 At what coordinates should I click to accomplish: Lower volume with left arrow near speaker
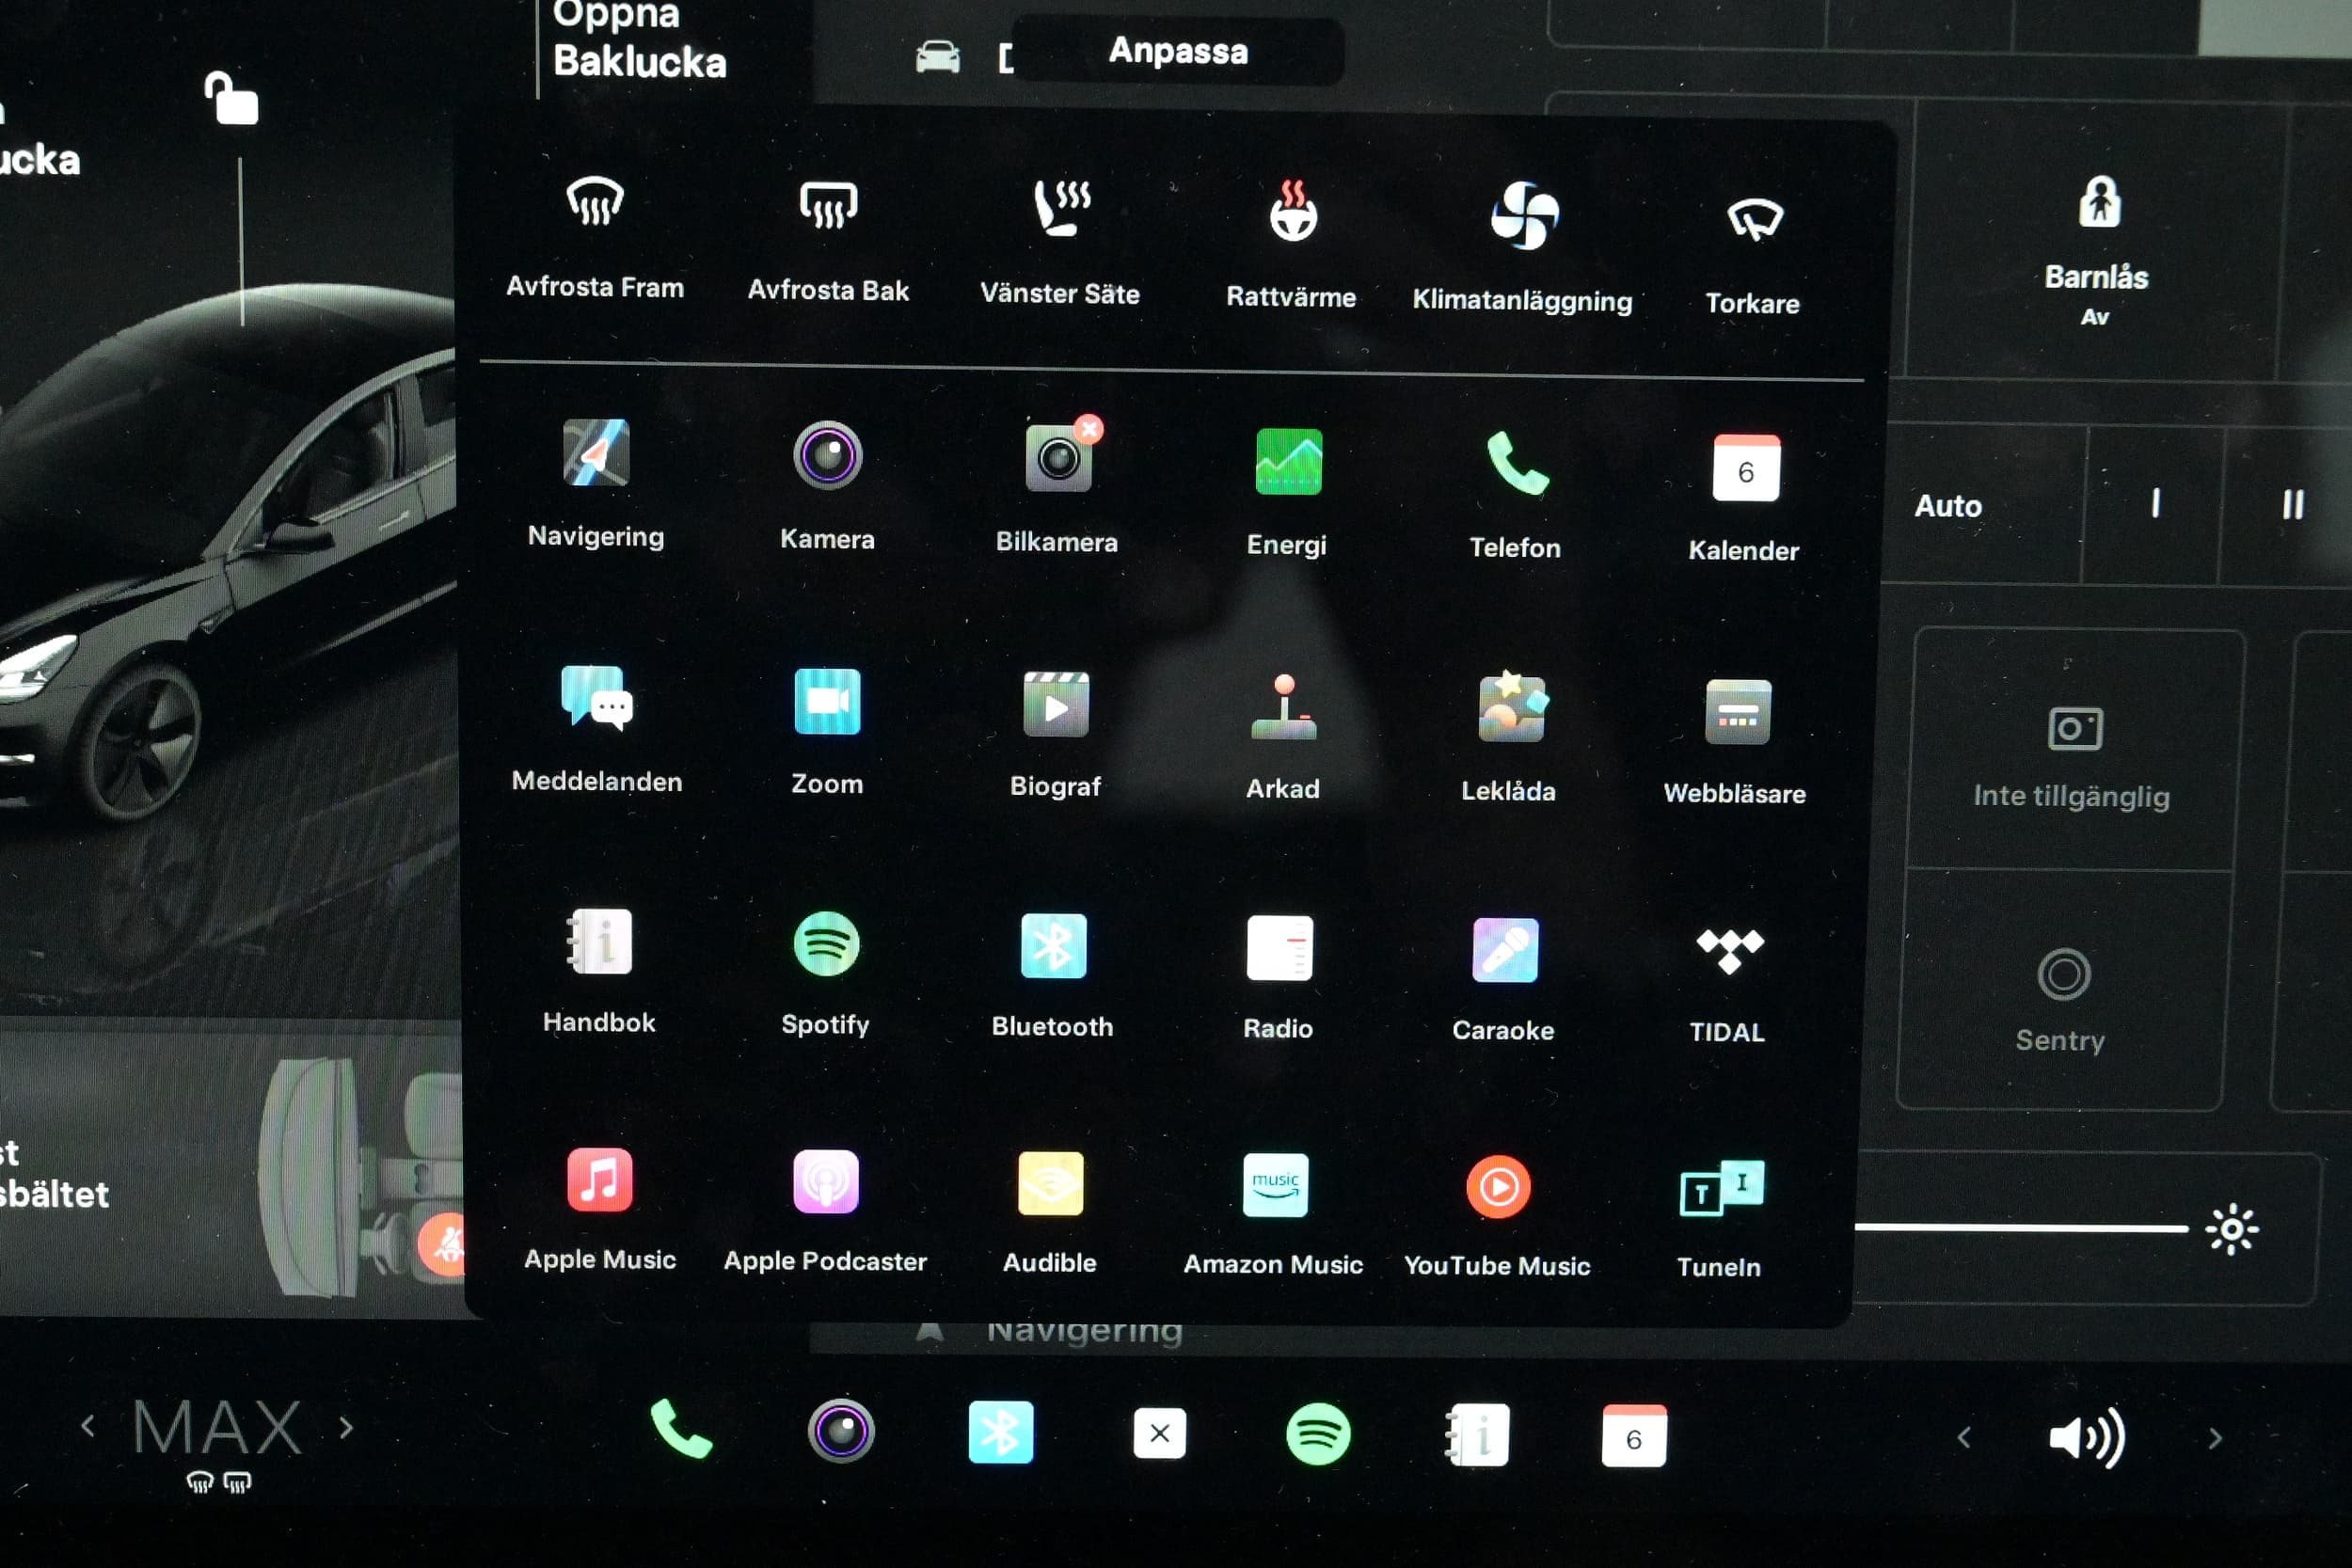click(1964, 1437)
